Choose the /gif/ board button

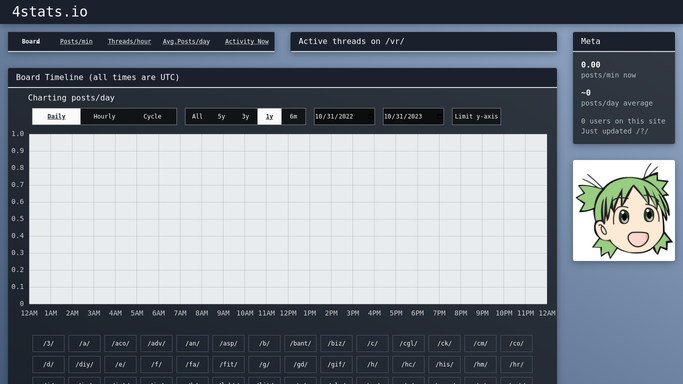coord(336,364)
